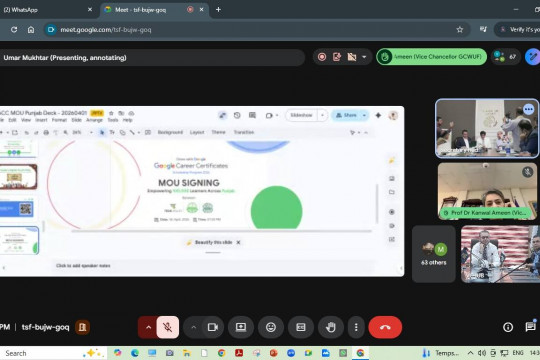The height and width of the screenshot is (360, 540).
Task: Click the Gemini sparkle icon in Slides
Action: tap(378, 115)
